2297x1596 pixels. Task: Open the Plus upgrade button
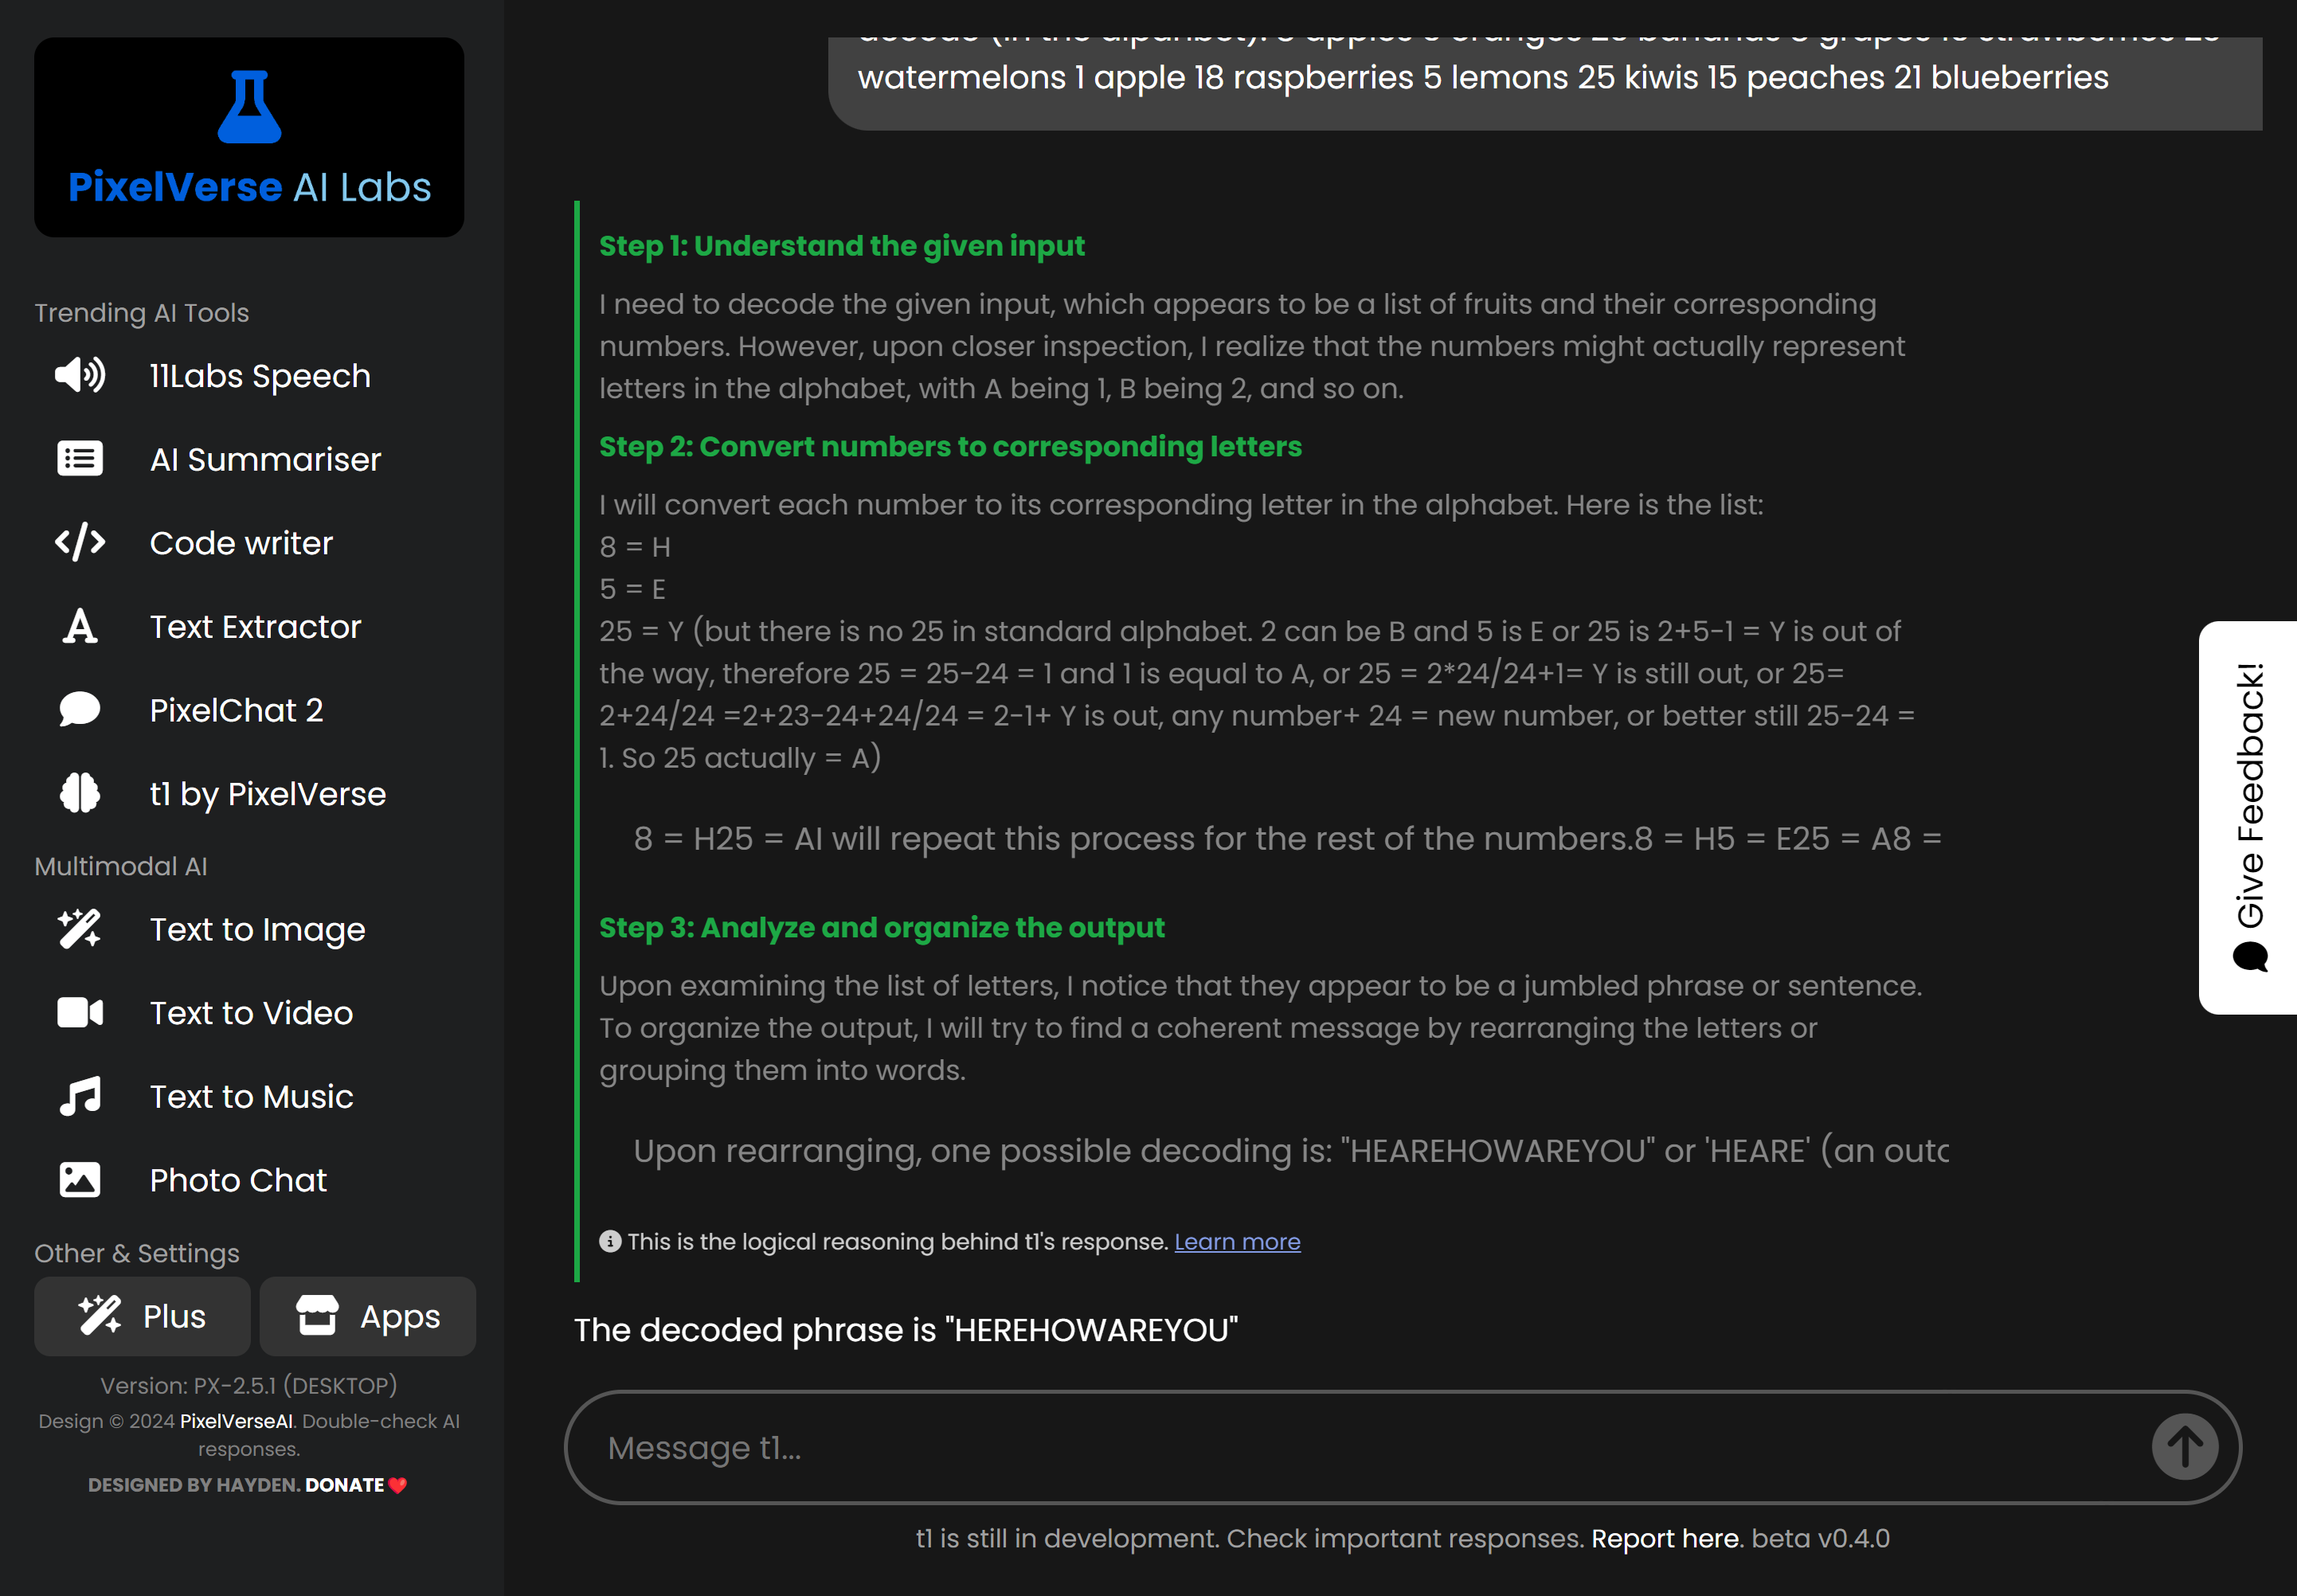click(x=142, y=1316)
